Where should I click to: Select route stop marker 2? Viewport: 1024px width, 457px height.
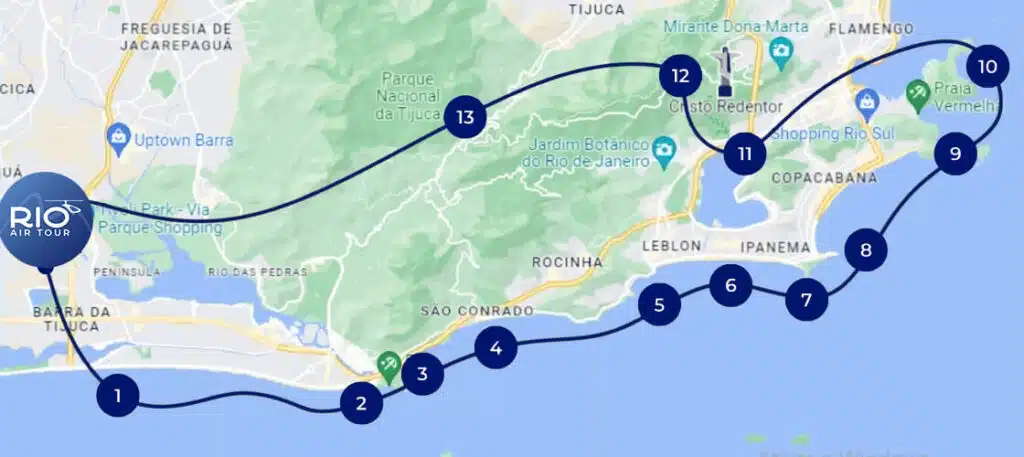tap(361, 403)
